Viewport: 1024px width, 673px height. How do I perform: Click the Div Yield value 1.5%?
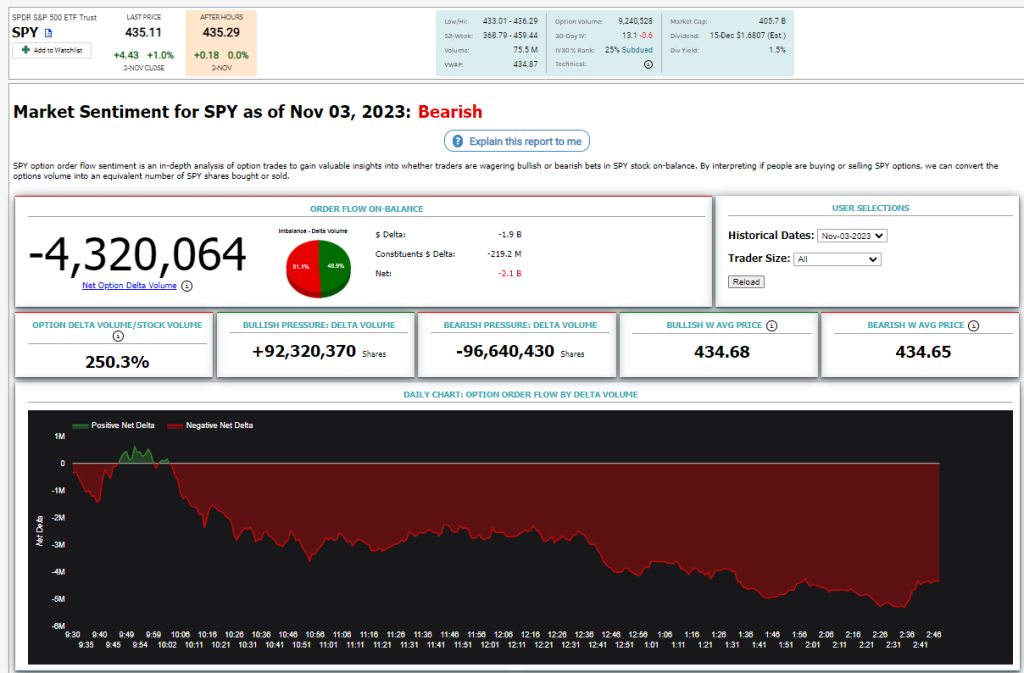(x=777, y=50)
